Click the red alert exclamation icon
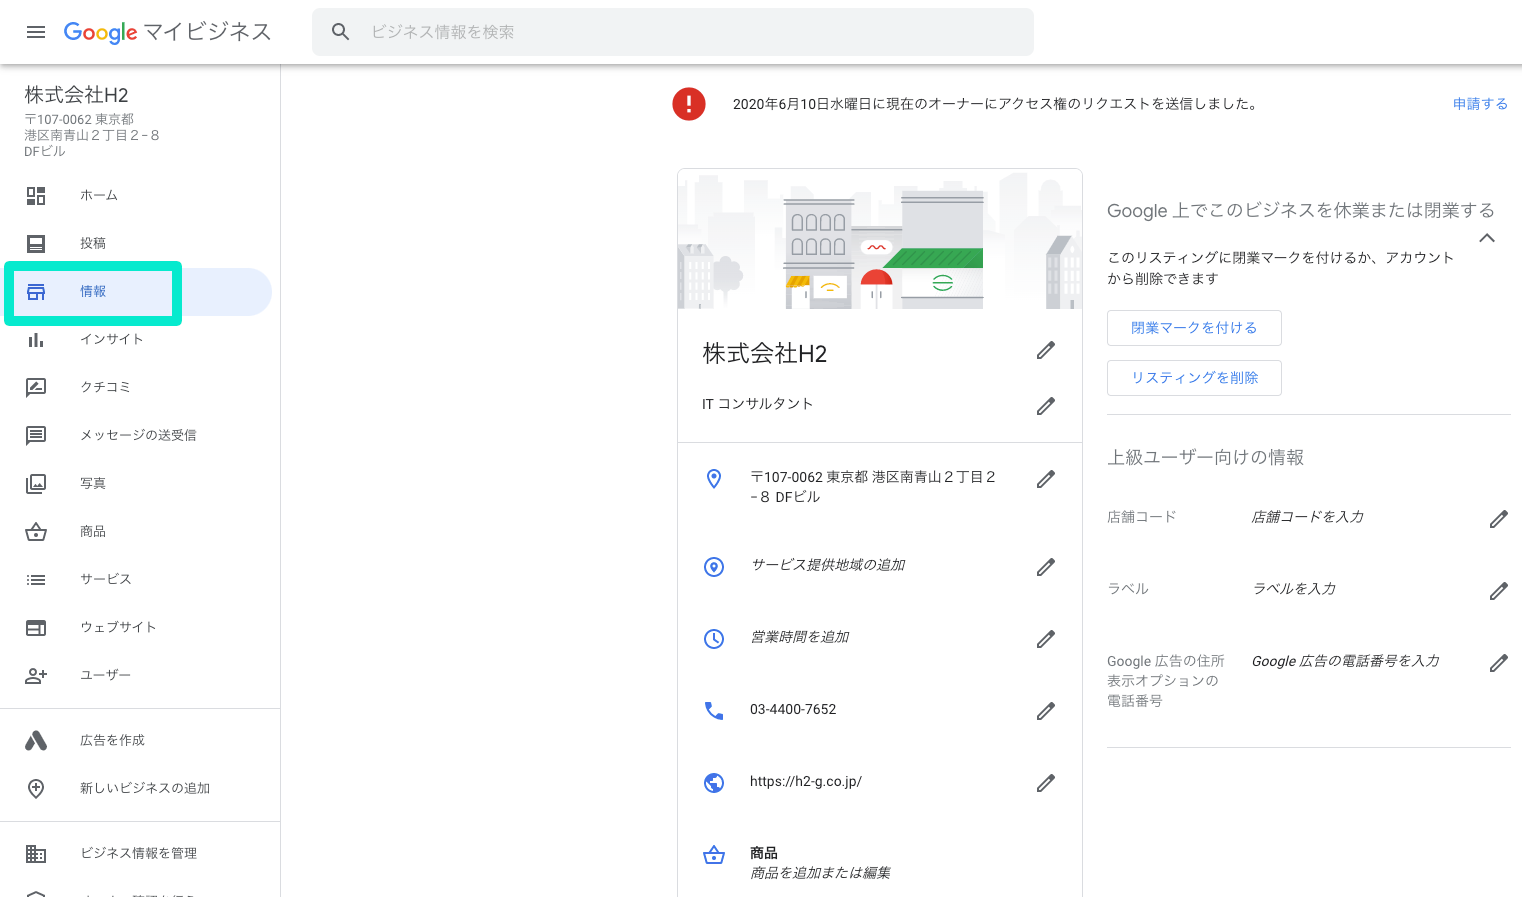Image resolution: width=1522 pixels, height=897 pixels. pos(689,103)
